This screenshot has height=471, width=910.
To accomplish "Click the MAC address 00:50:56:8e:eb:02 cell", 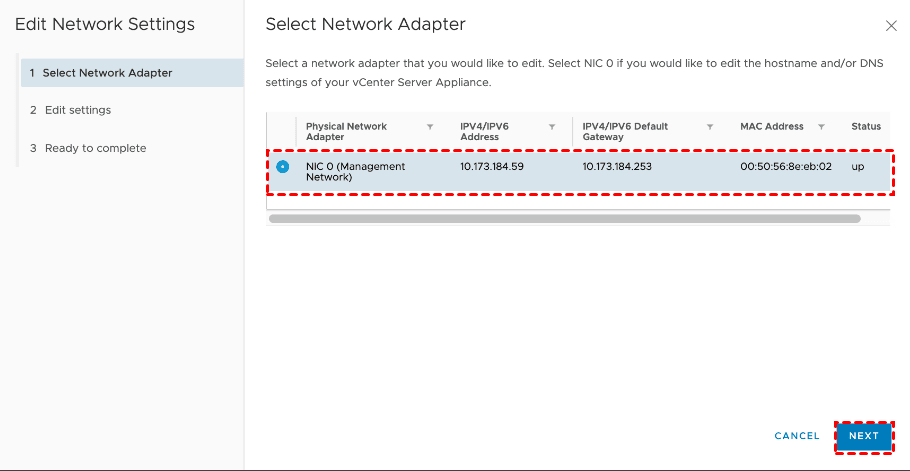I will [786, 167].
